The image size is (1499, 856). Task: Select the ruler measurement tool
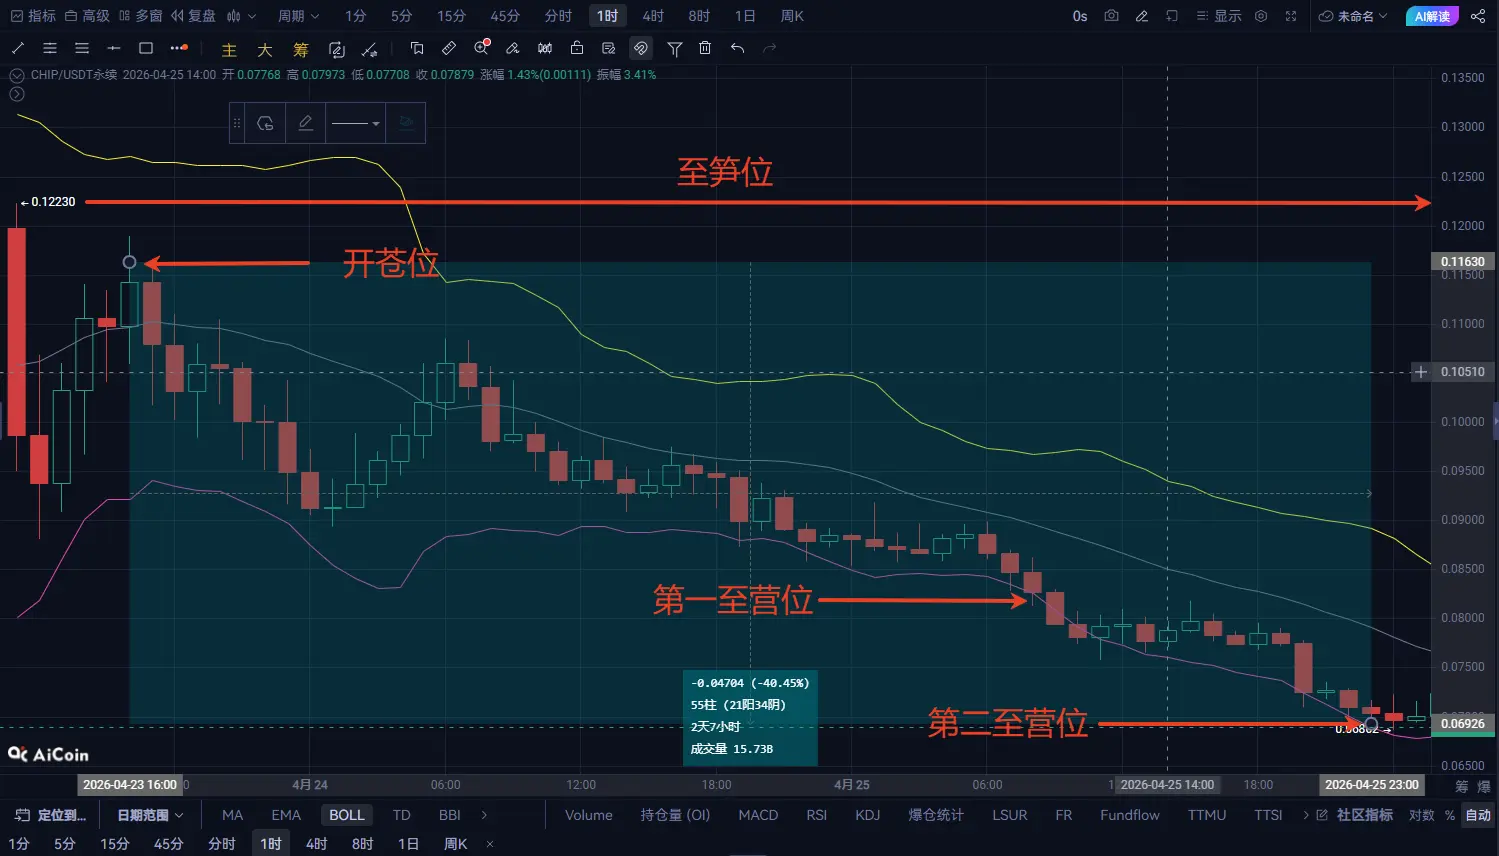coord(449,48)
